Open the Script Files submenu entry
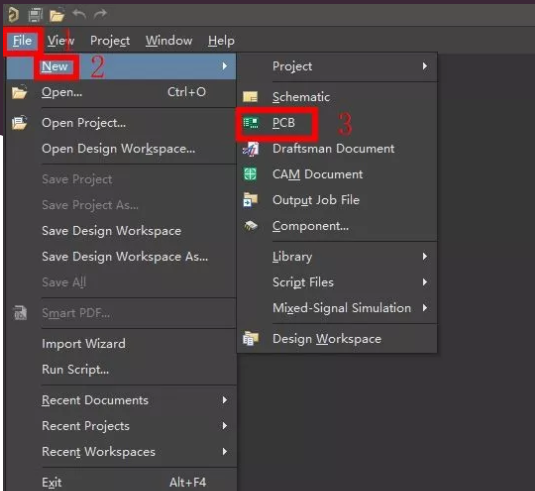535x491 pixels. tap(337, 283)
